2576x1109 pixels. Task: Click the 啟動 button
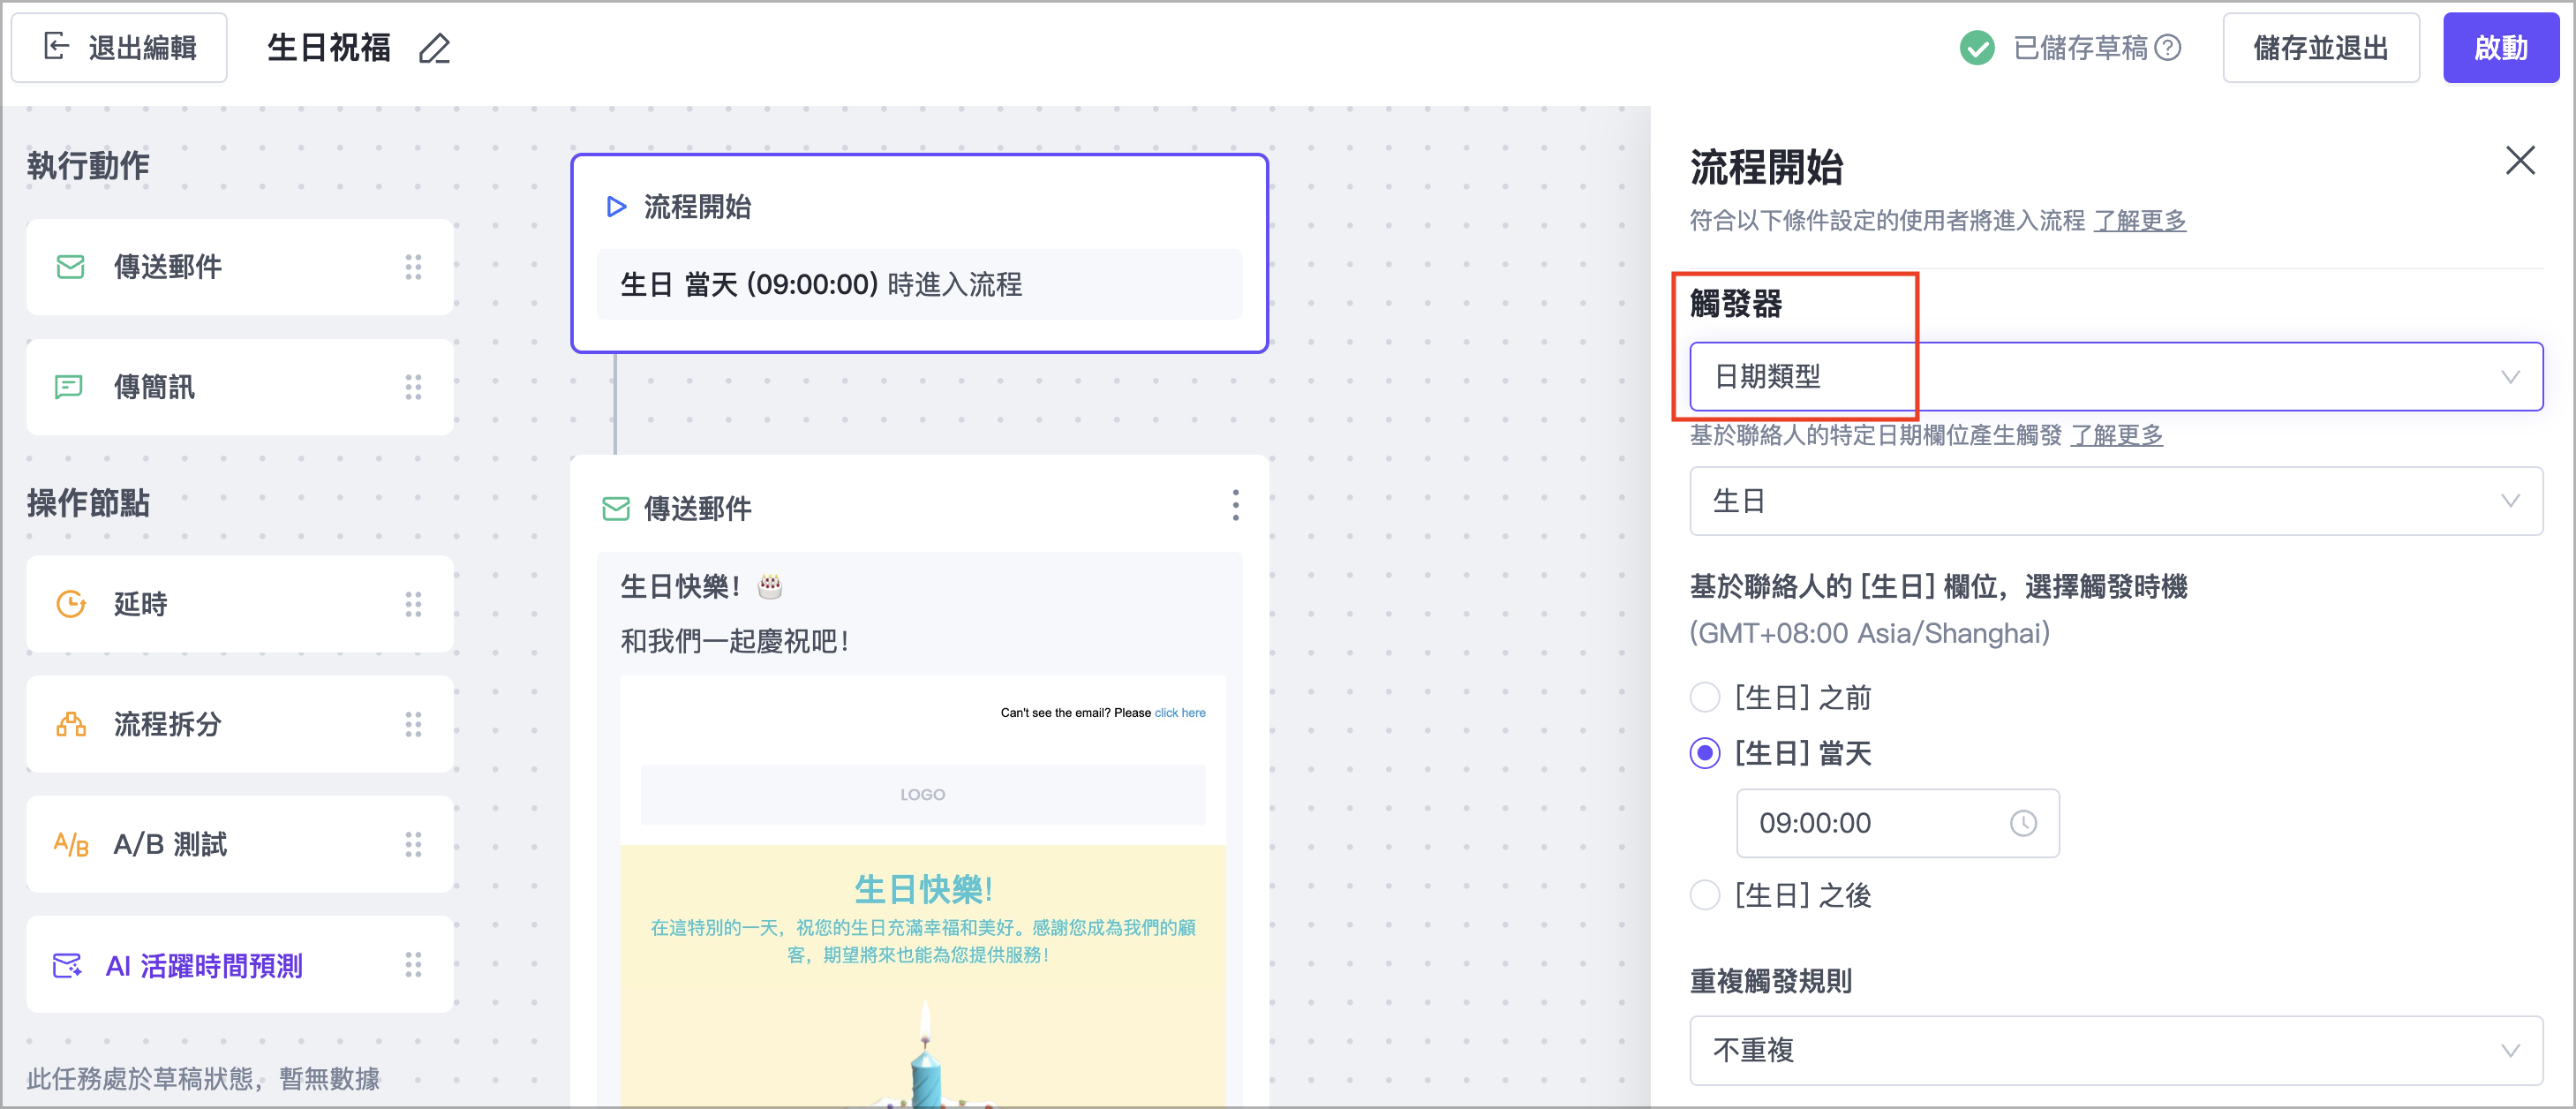[x=2500, y=48]
